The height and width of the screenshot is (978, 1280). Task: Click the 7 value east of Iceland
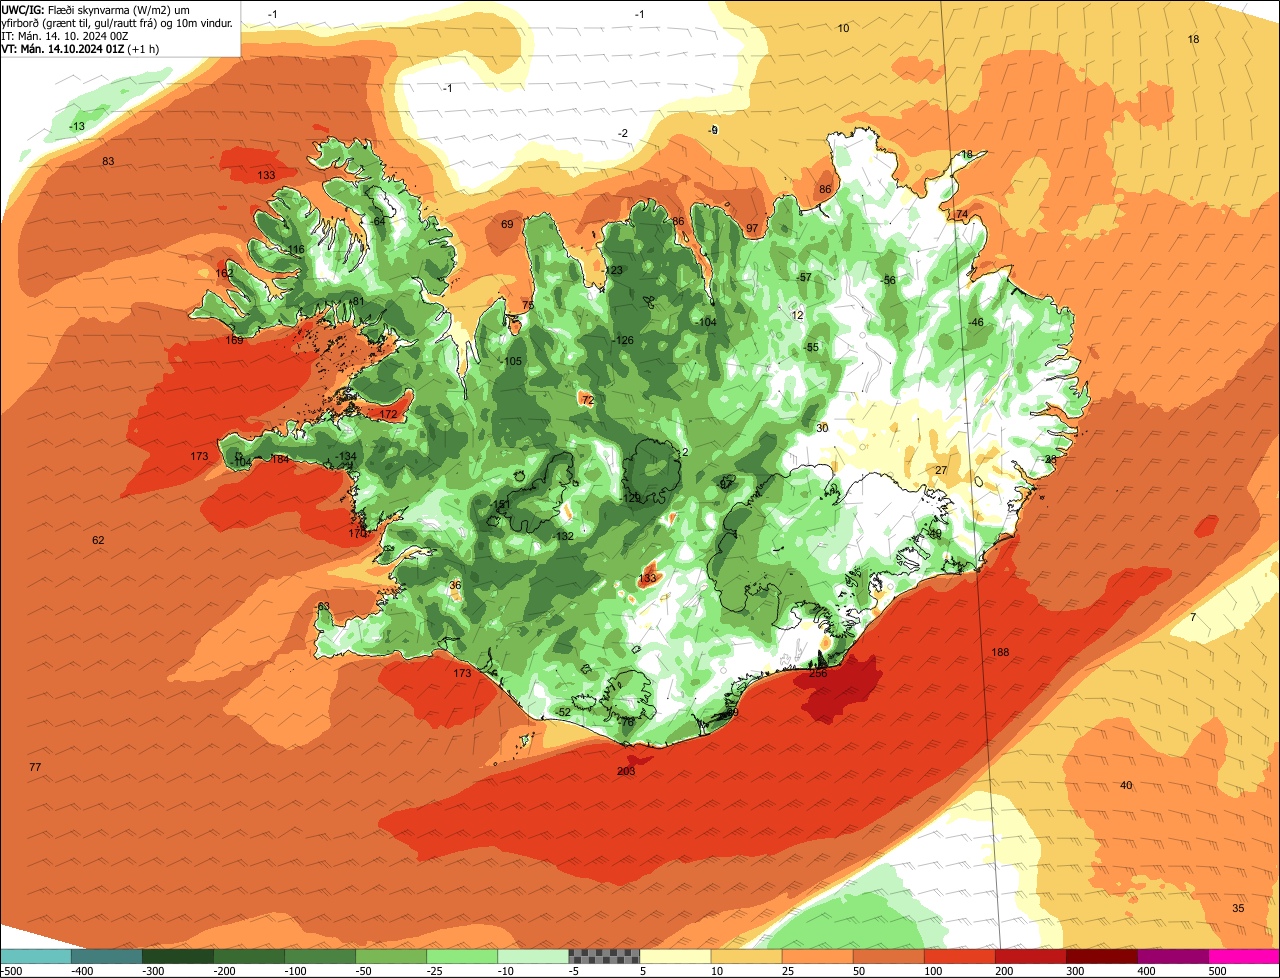coord(1193,617)
